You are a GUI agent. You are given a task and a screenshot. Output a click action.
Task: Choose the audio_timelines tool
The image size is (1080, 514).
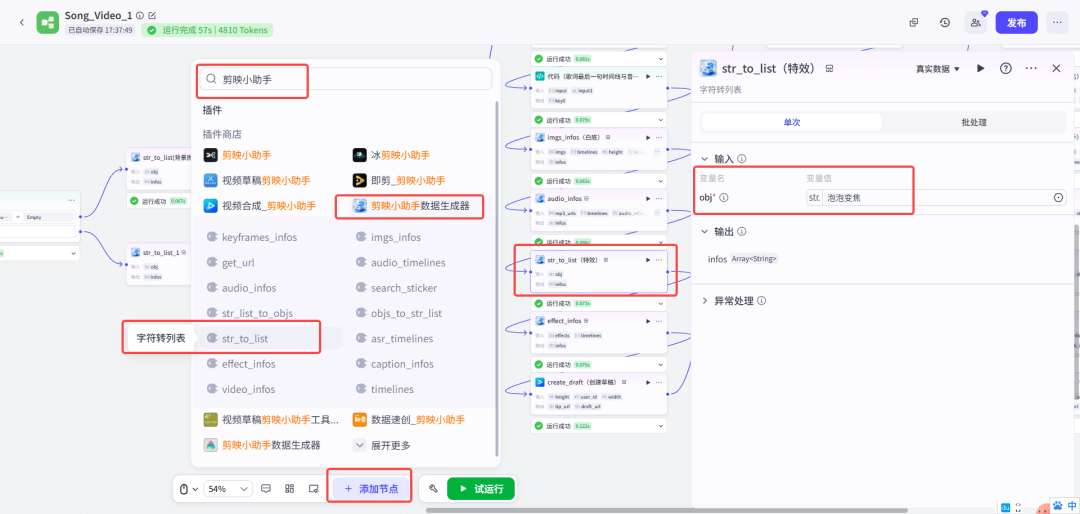[400, 263]
